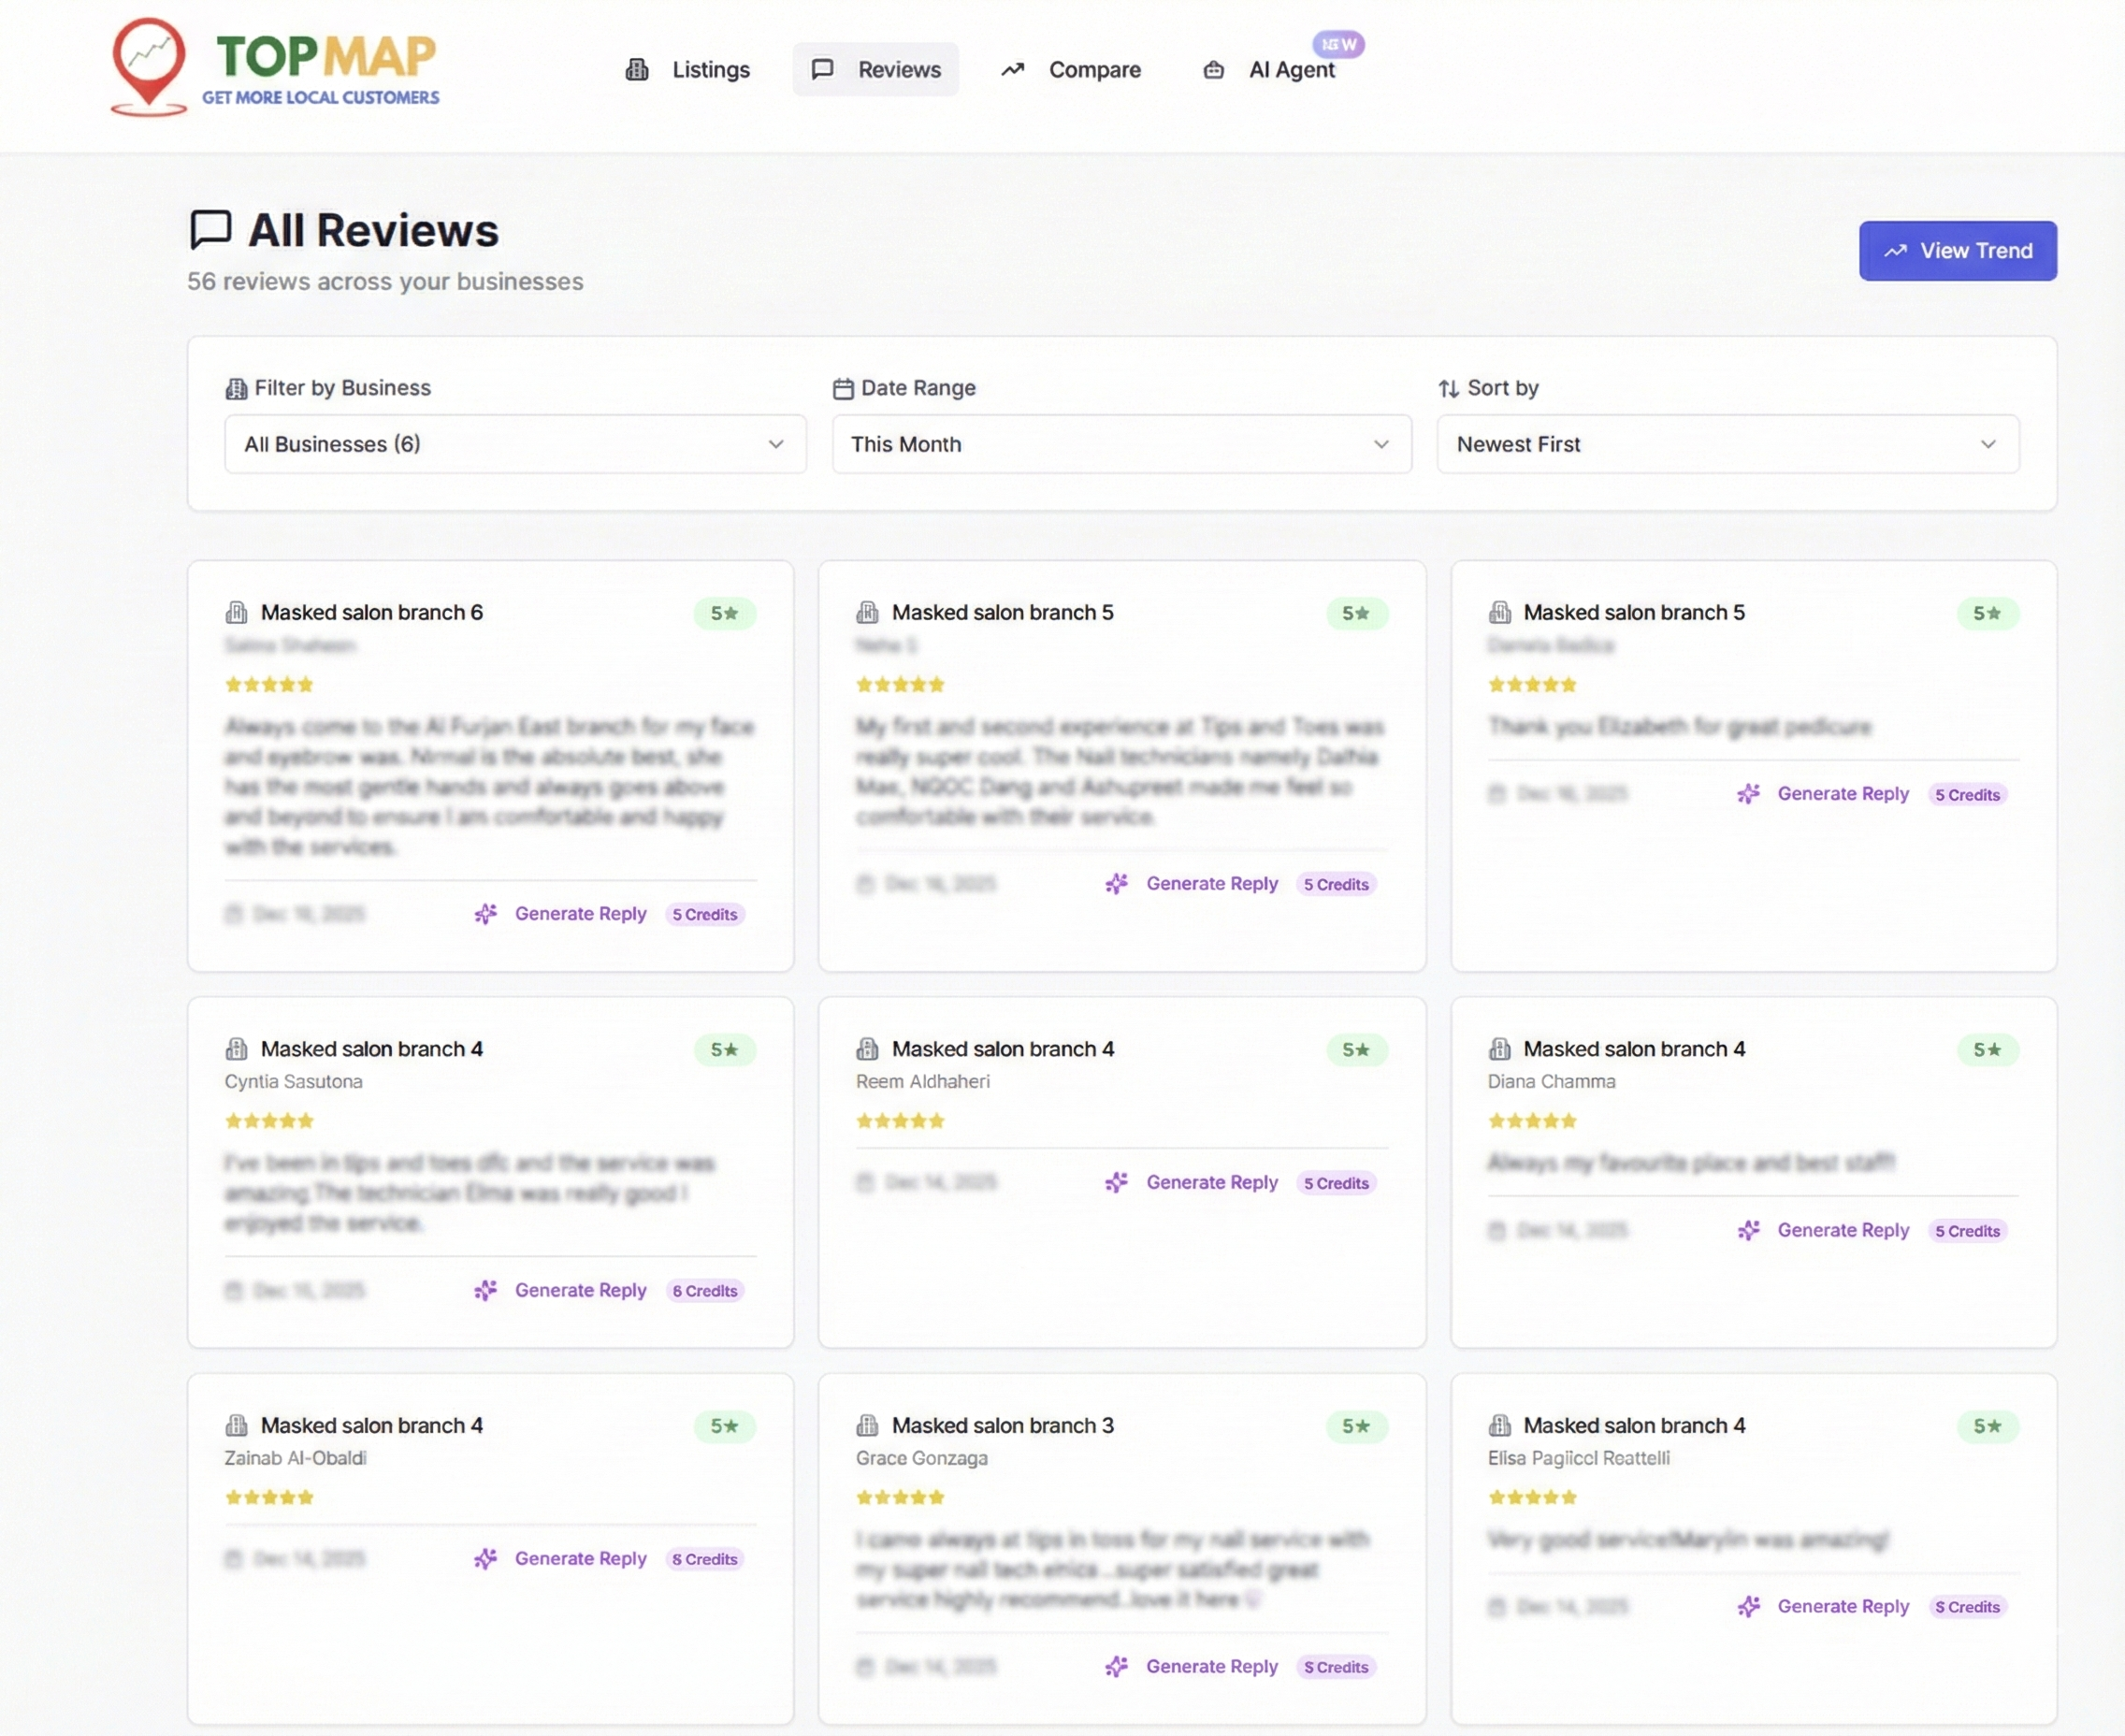Click the AI Agent robot icon
Viewport: 2125px width, 1736px height.
(x=1213, y=70)
